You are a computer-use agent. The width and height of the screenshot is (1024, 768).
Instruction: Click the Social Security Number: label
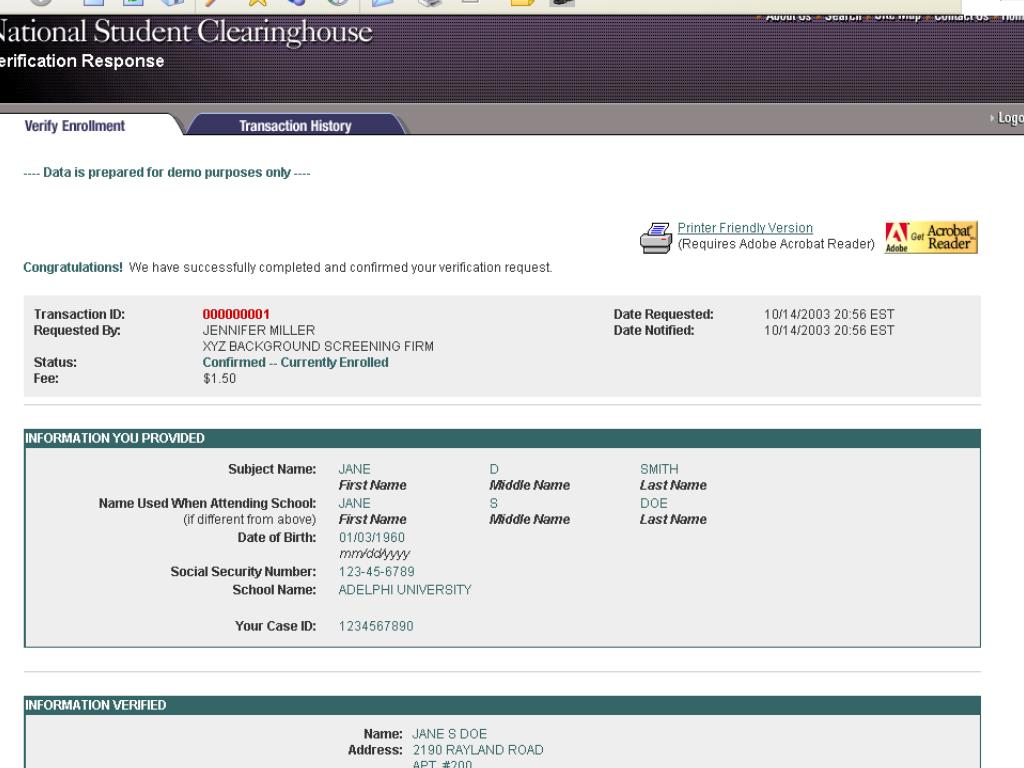pos(243,571)
